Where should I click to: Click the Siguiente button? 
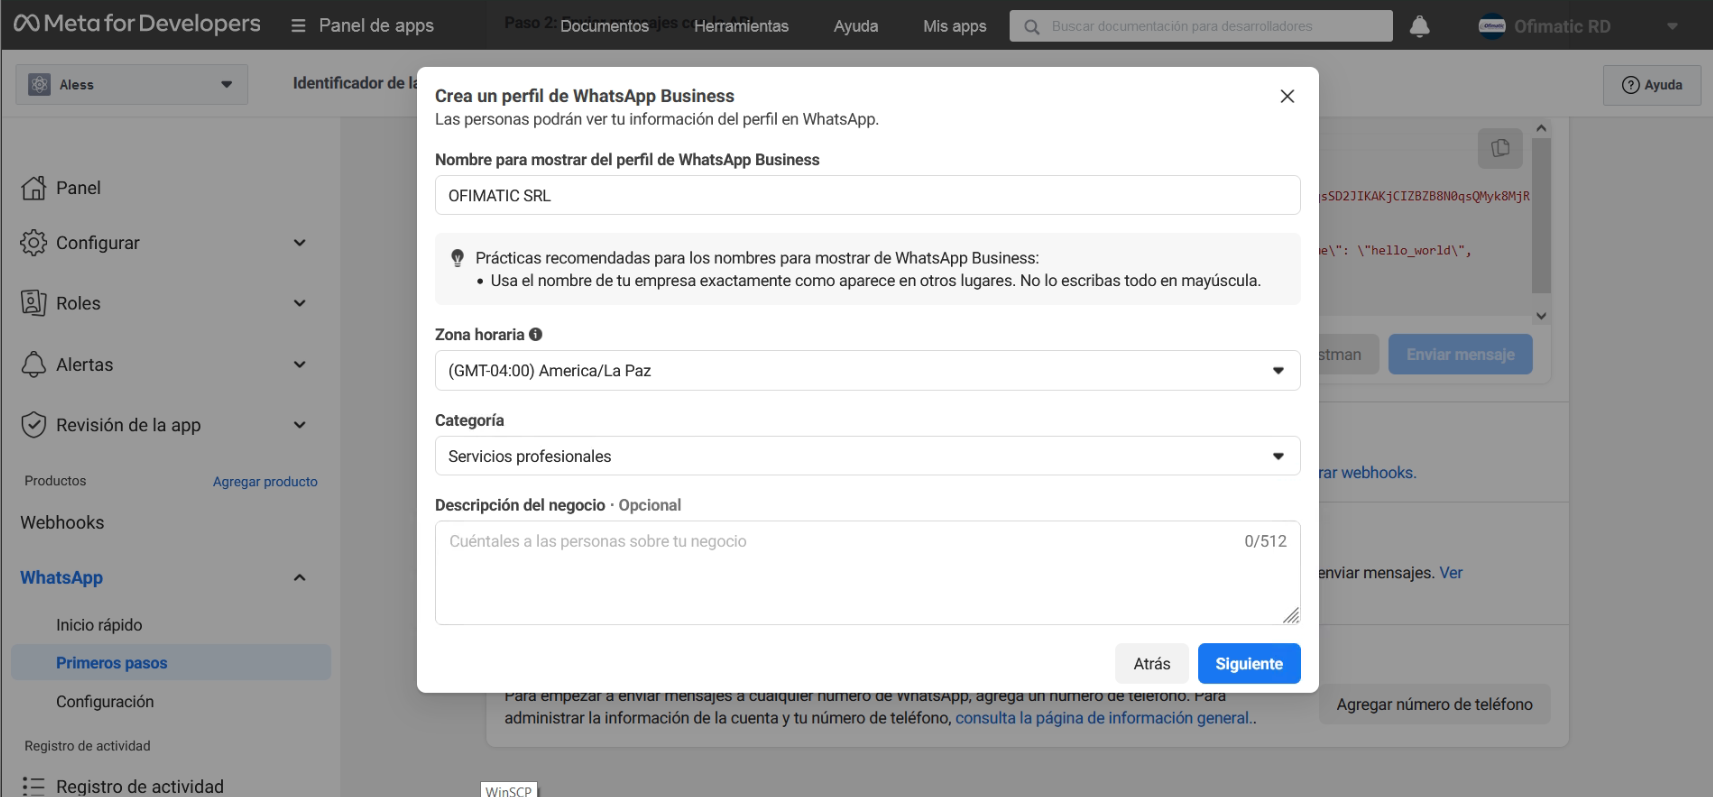[x=1248, y=664]
